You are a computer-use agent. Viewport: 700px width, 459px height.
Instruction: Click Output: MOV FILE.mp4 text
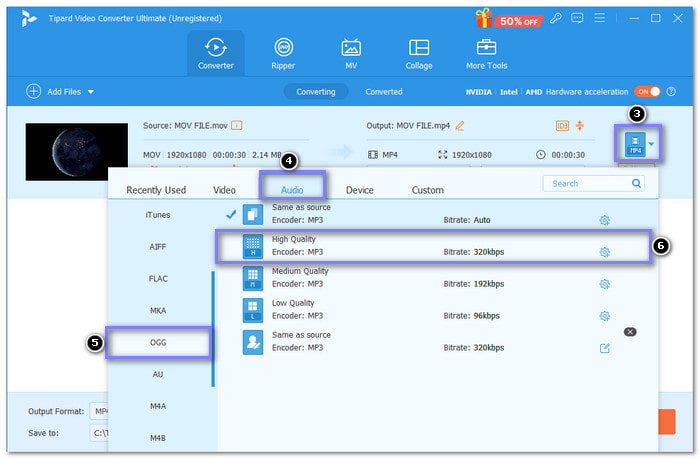(x=408, y=125)
